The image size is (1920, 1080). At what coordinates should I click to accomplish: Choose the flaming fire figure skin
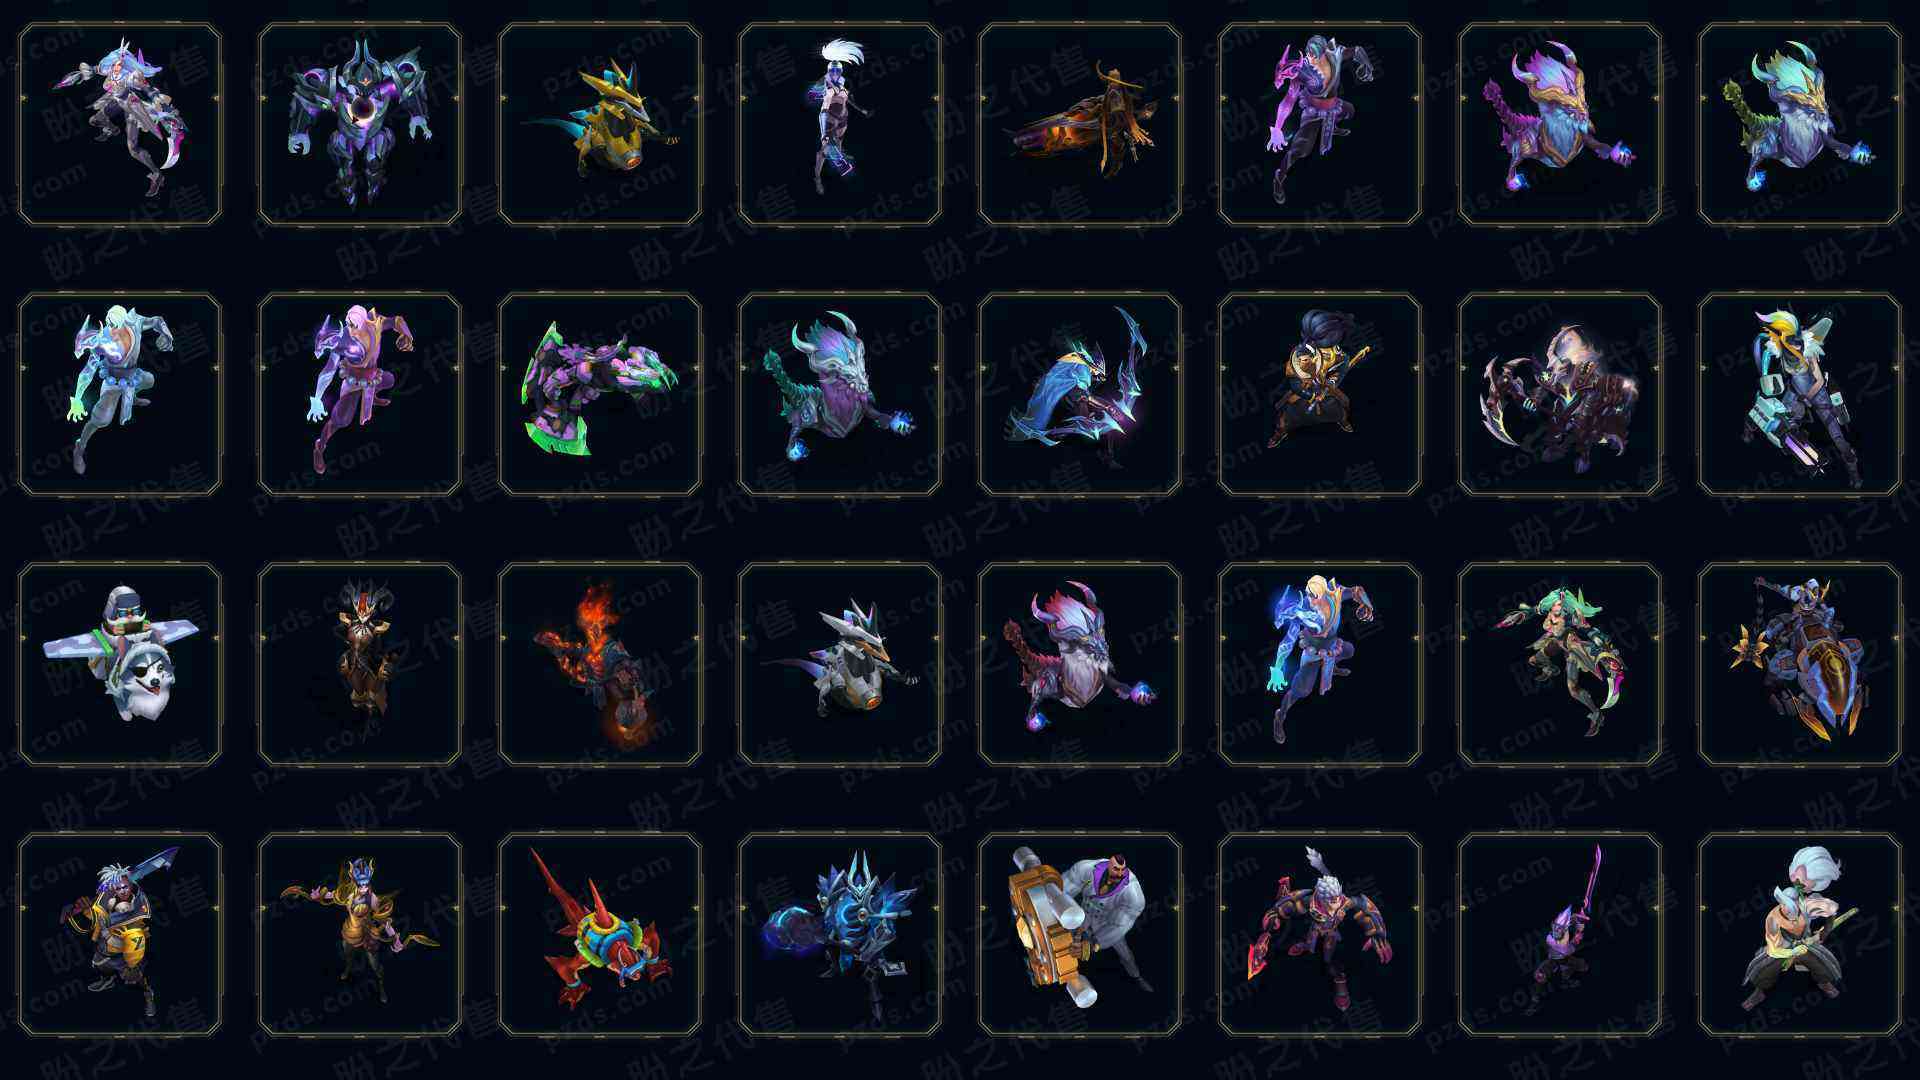[x=600, y=664]
